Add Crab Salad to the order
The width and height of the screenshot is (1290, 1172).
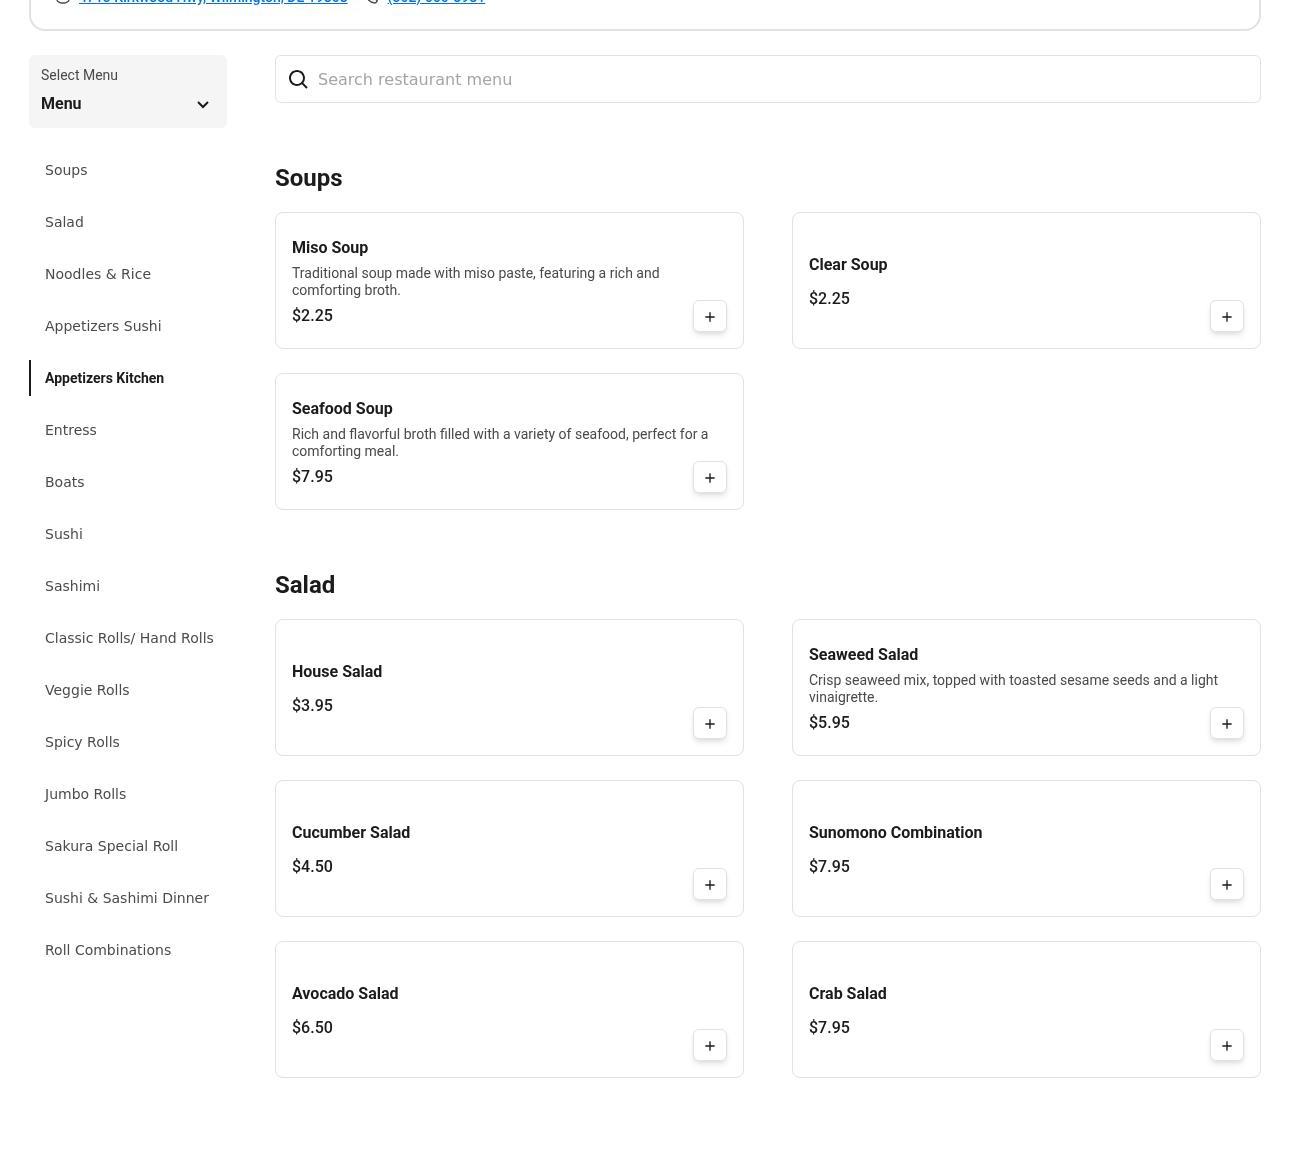coord(1226,1046)
